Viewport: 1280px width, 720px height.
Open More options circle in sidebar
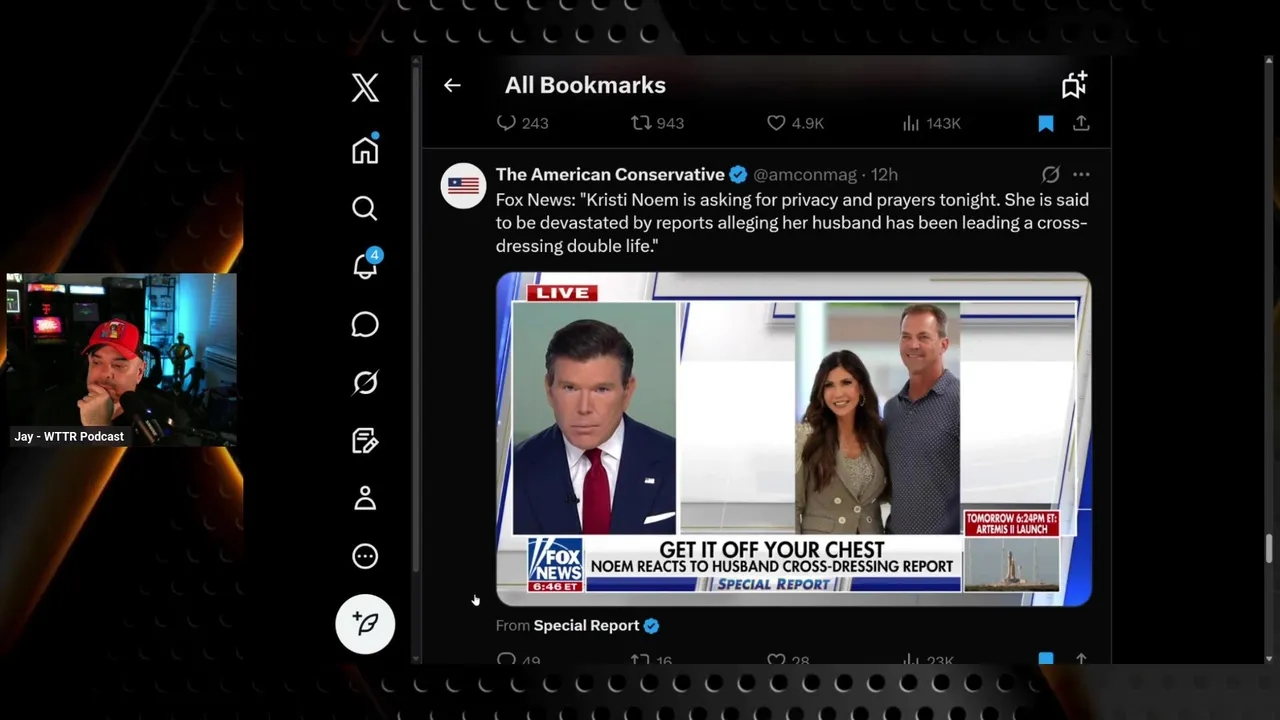coord(365,556)
